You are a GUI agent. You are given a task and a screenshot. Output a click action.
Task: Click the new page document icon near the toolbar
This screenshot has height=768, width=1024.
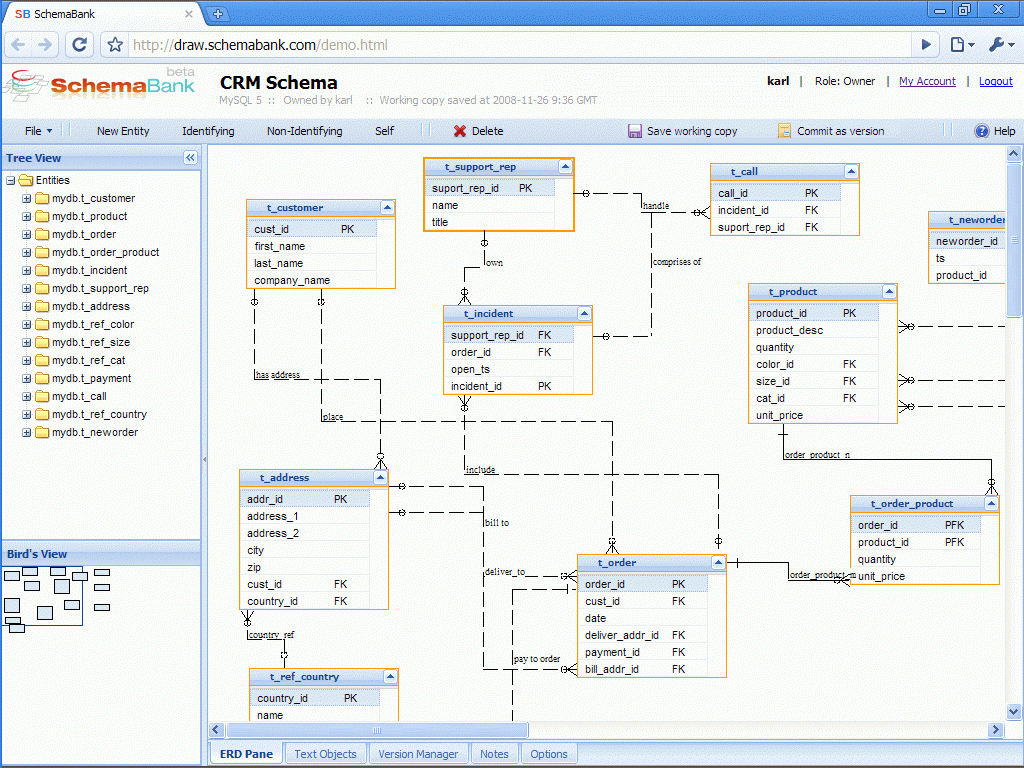(x=957, y=44)
